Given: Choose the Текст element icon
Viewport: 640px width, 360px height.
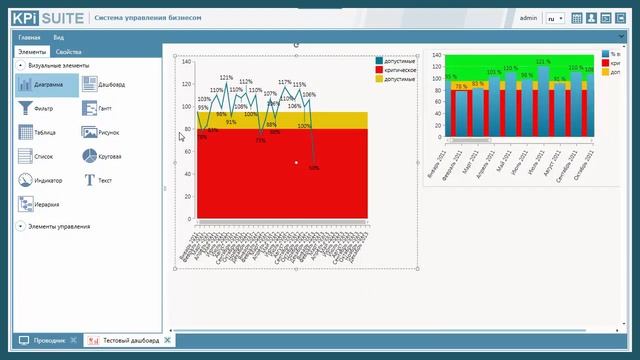Looking at the screenshot, I should pos(89,180).
